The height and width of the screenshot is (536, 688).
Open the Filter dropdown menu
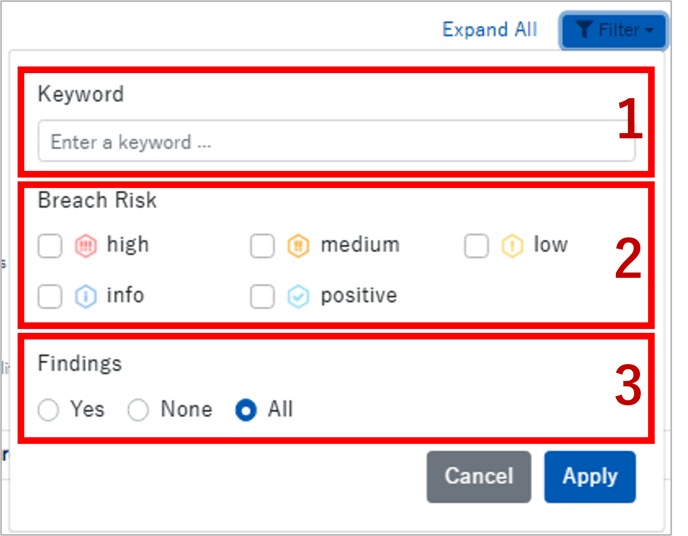613,31
